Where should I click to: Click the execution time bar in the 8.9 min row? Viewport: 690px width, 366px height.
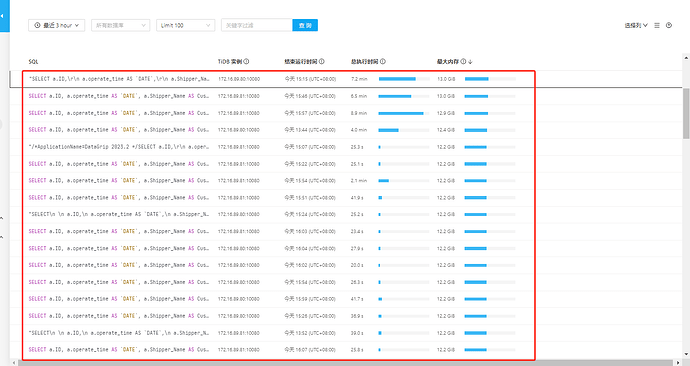404,113
